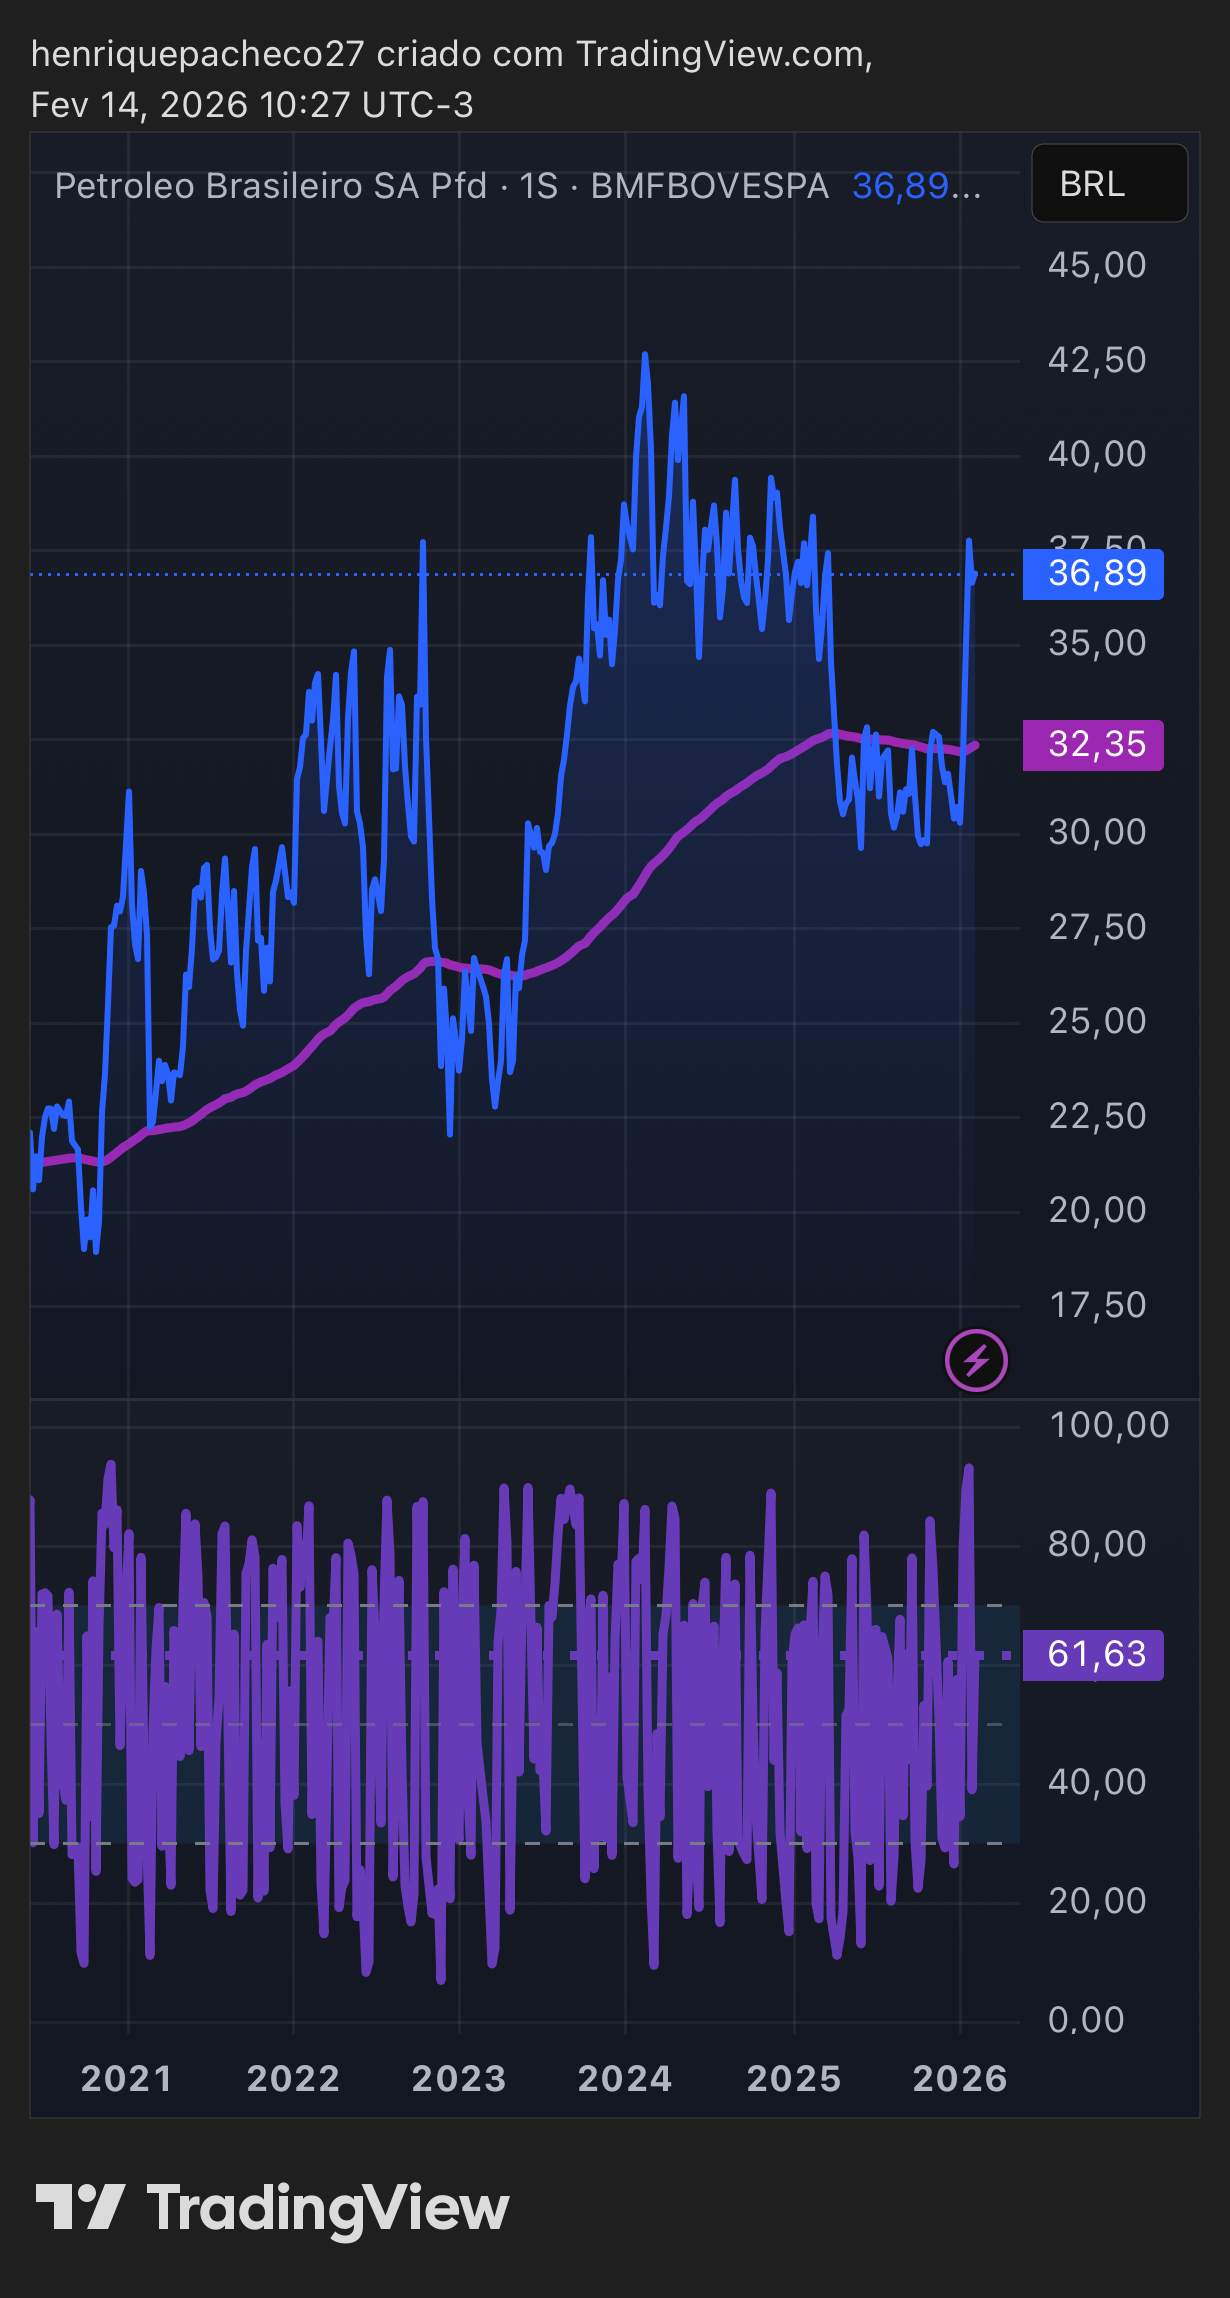Click the 32,35 moving average label
The width and height of the screenshot is (1230, 2298).
click(1093, 745)
